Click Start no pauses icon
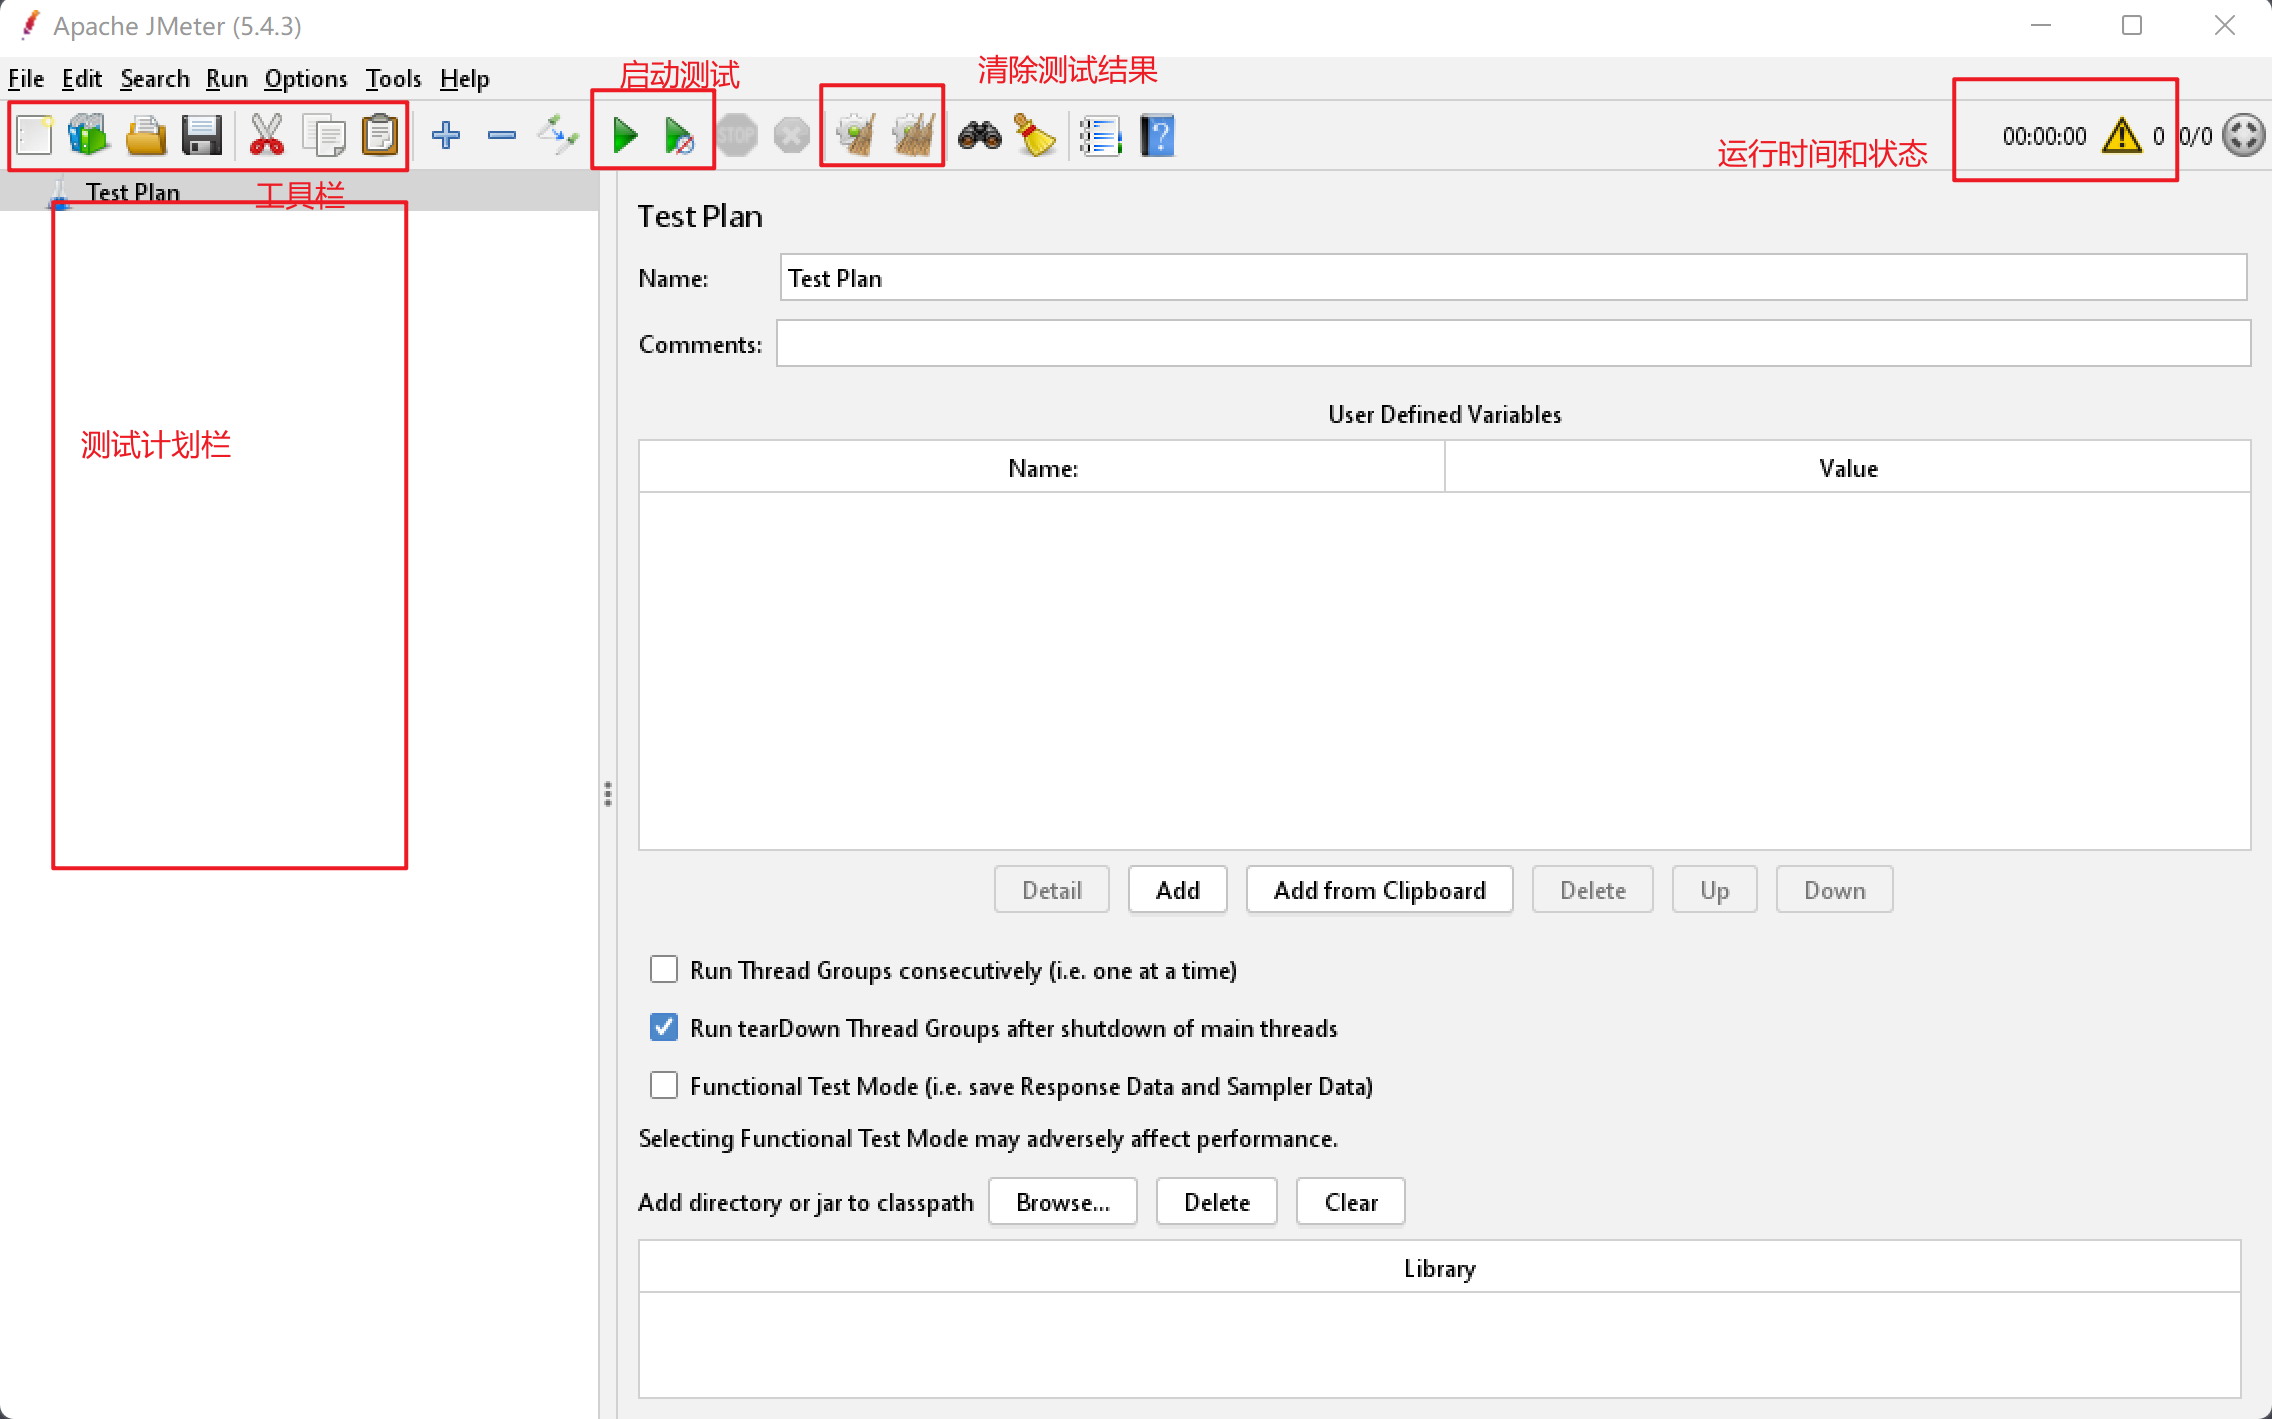Viewport: 2272px width, 1419px height. coord(679,135)
